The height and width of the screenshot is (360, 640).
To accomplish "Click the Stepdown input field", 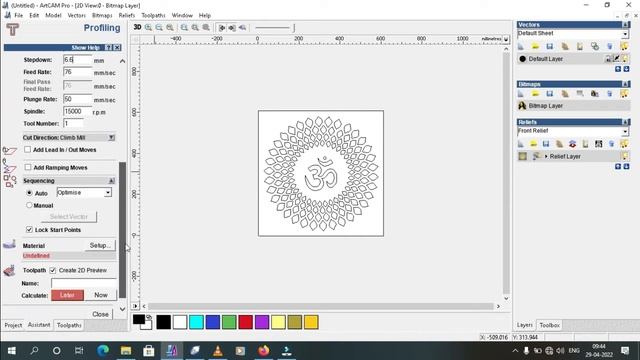I will click(78, 60).
